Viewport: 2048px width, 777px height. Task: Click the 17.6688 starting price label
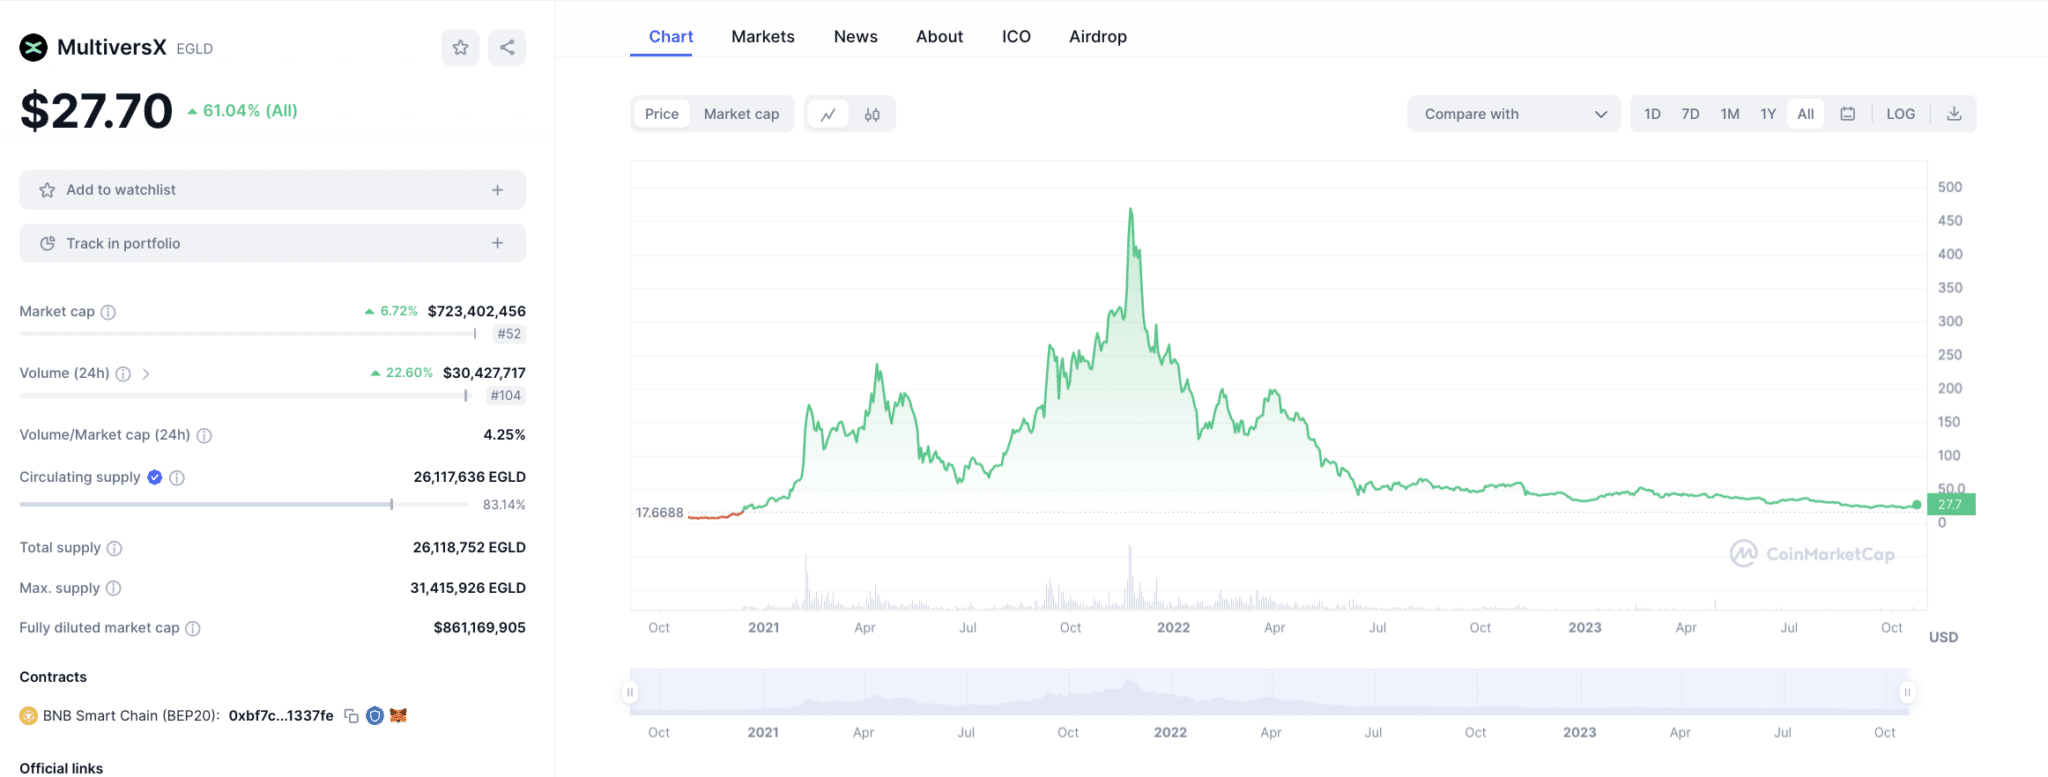pyautogui.click(x=660, y=513)
